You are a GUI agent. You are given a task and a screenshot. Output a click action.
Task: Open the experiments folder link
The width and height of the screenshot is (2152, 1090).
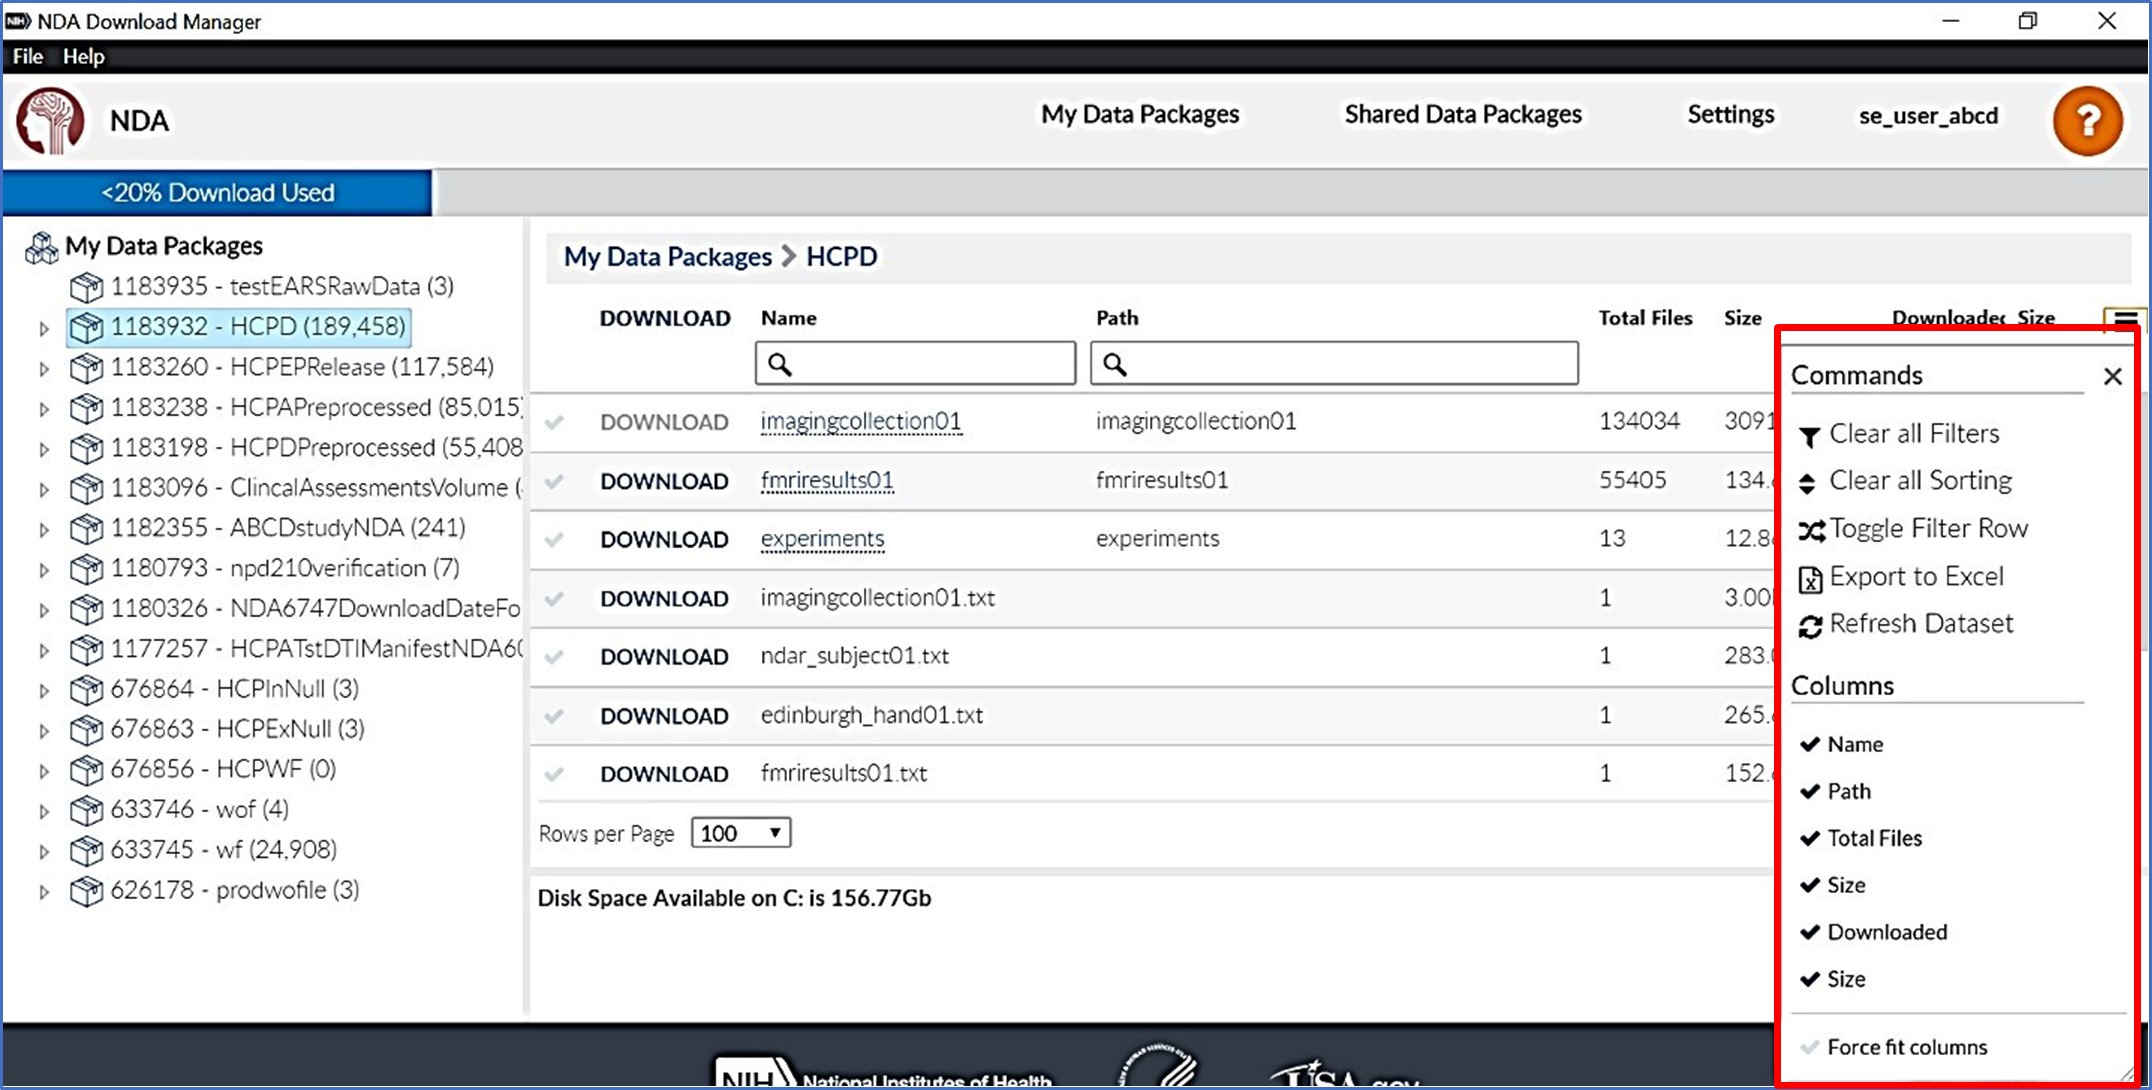click(822, 539)
